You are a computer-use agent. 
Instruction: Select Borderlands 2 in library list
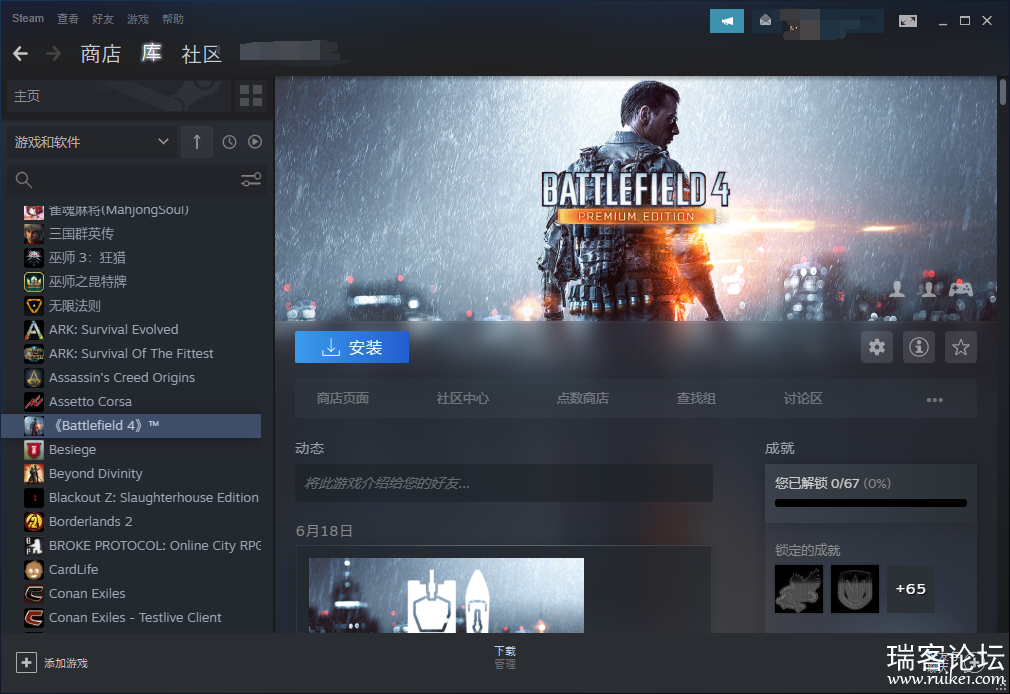[x=90, y=521]
